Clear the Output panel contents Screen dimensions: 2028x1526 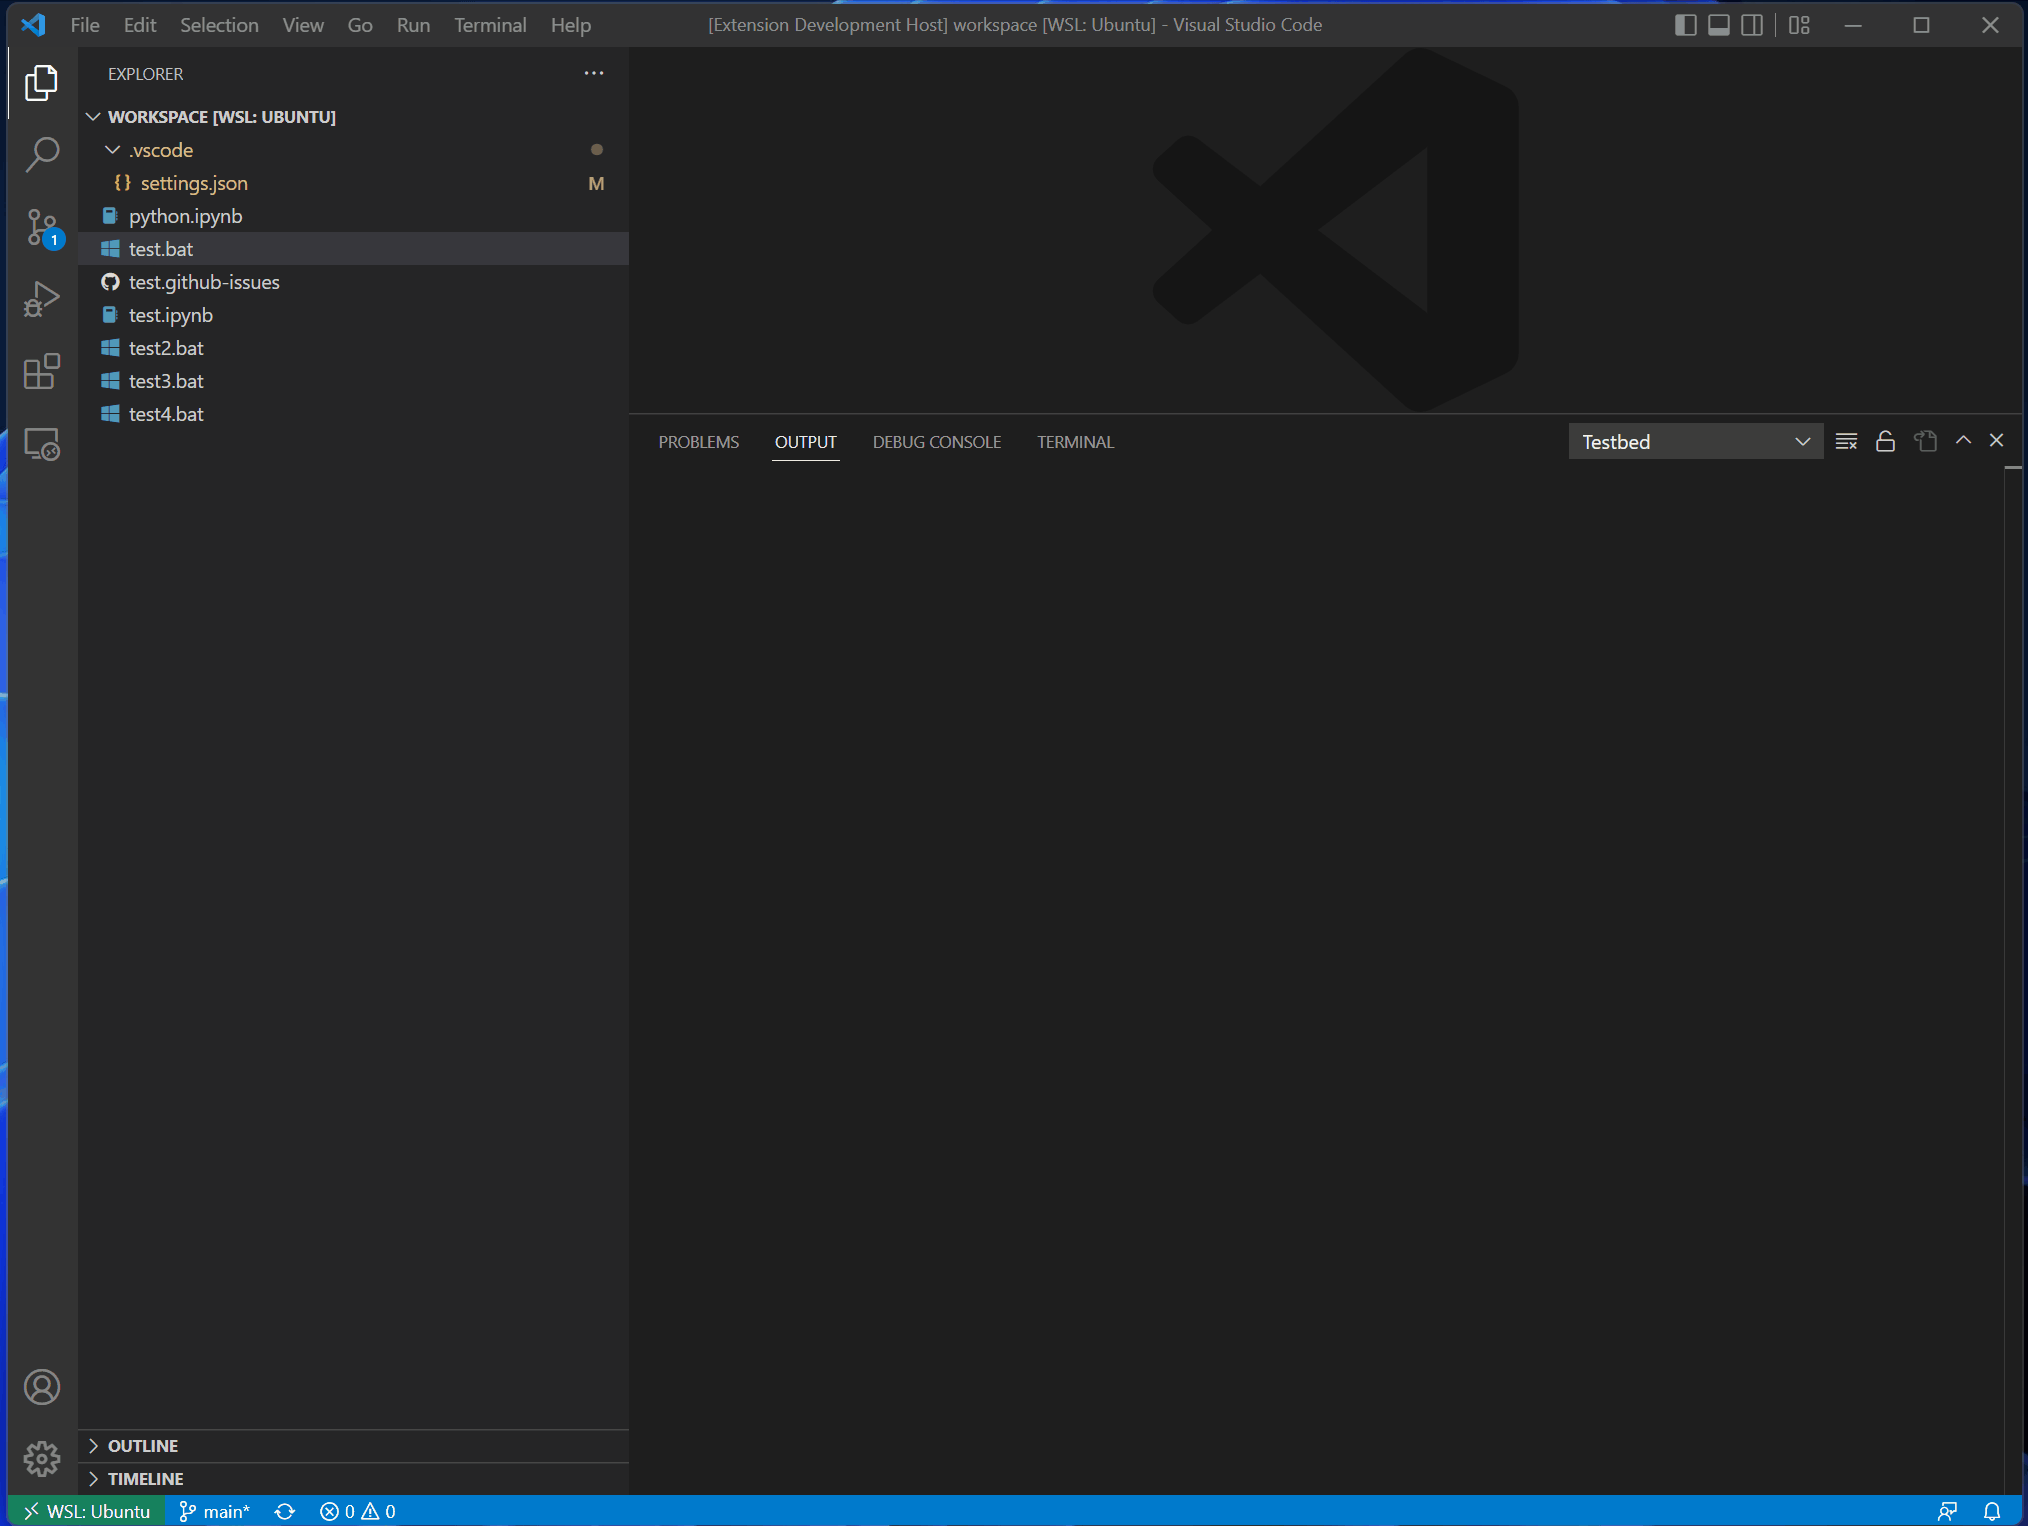pyautogui.click(x=1846, y=441)
